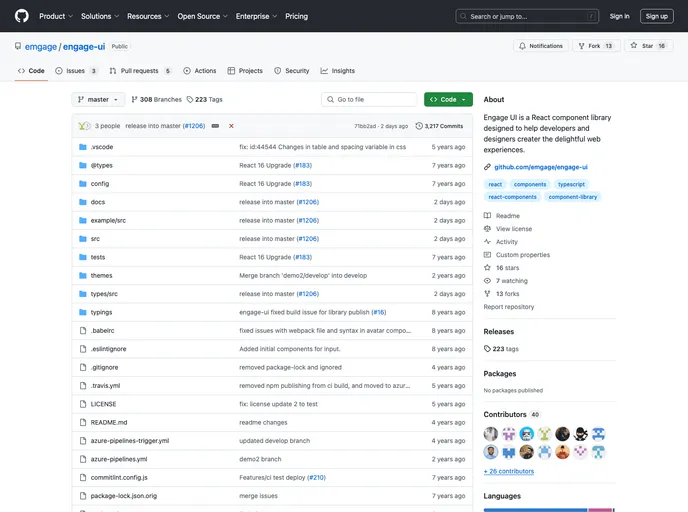Open azure-pipelines-trigger.yml file
The image size is (688, 512).
pos(129,441)
